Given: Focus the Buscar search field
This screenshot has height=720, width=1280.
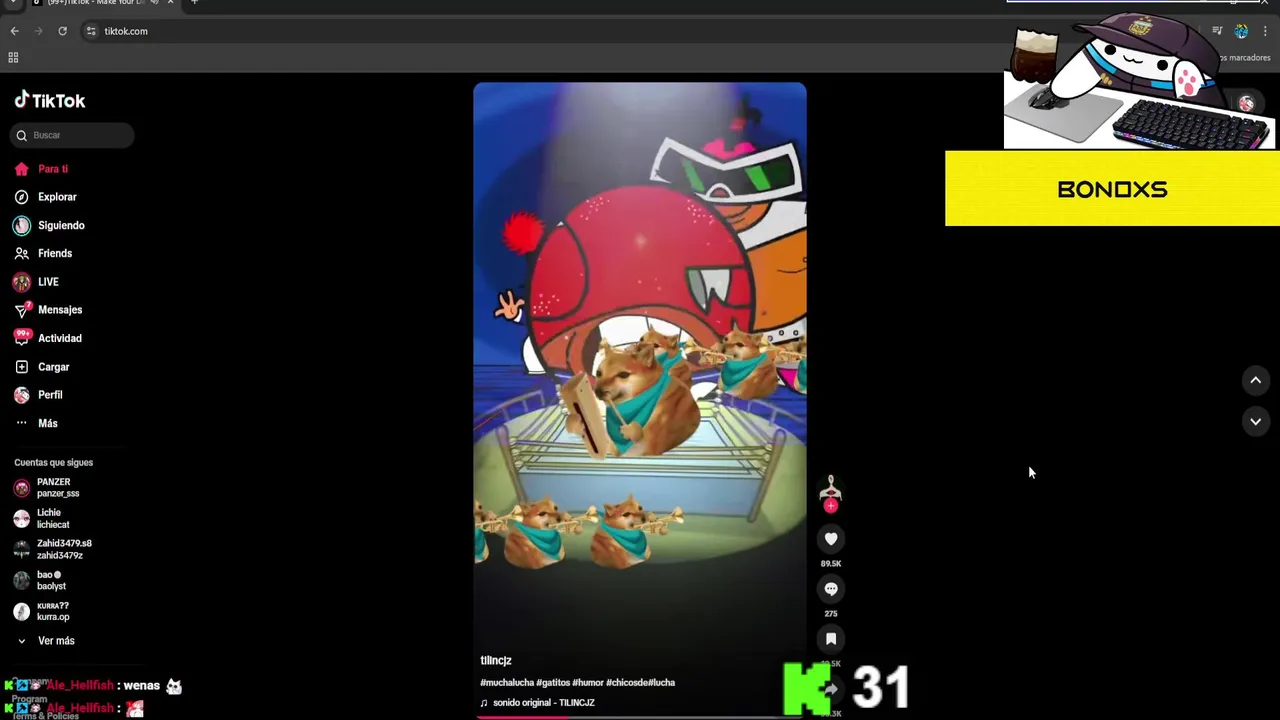Looking at the screenshot, I should (72, 135).
